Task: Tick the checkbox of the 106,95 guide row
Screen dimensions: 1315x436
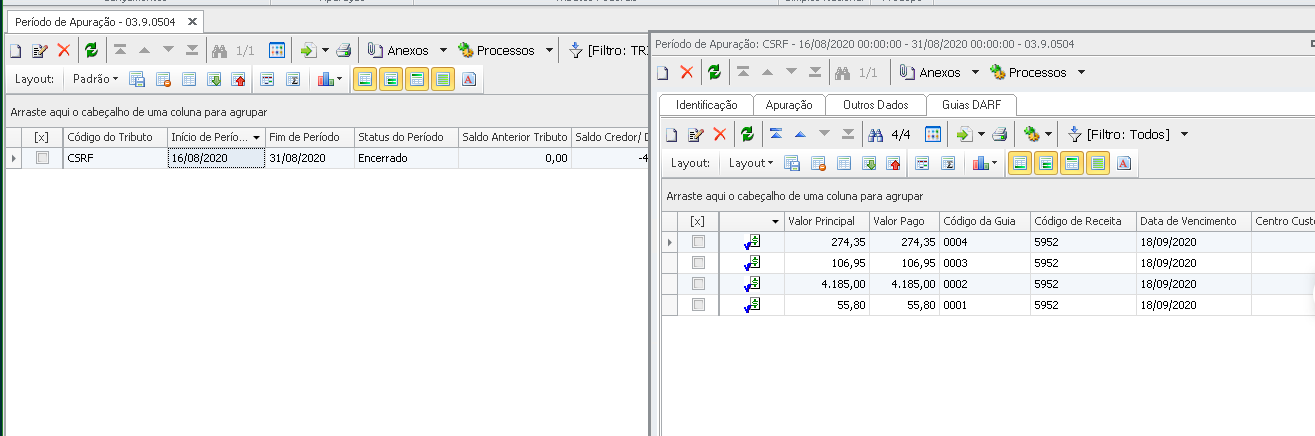Action: coord(699,263)
